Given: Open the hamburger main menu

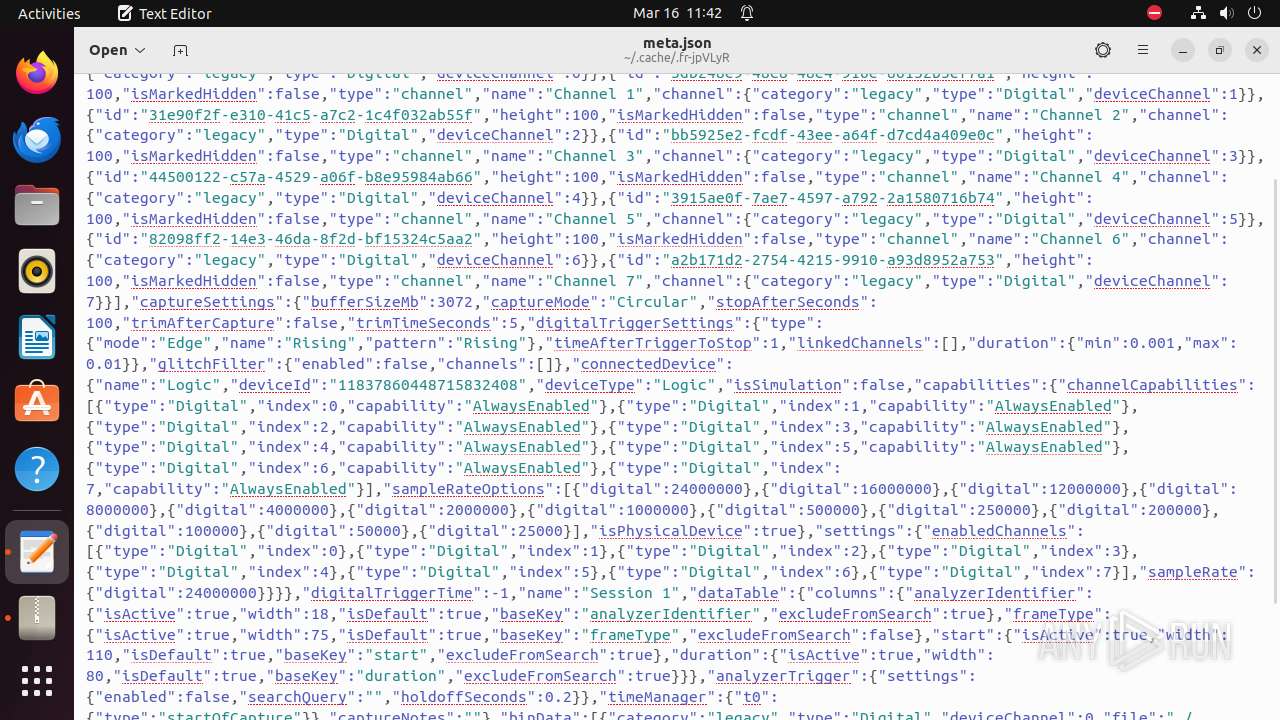Looking at the screenshot, I should click(1143, 50).
